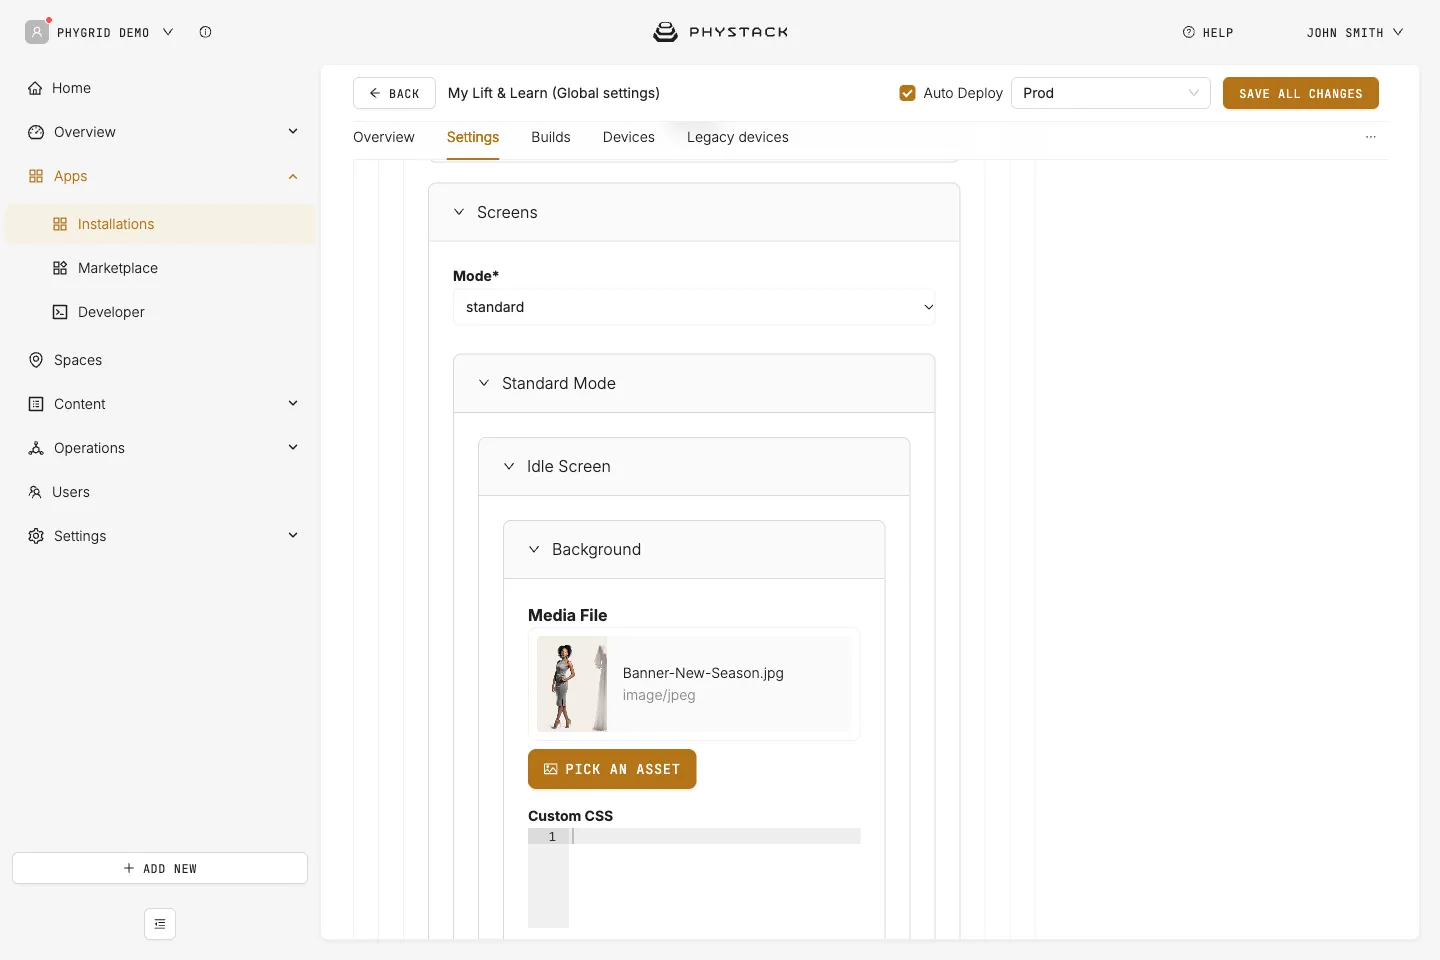The height and width of the screenshot is (960, 1440).
Task: Click the Add New button
Action: click(160, 868)
